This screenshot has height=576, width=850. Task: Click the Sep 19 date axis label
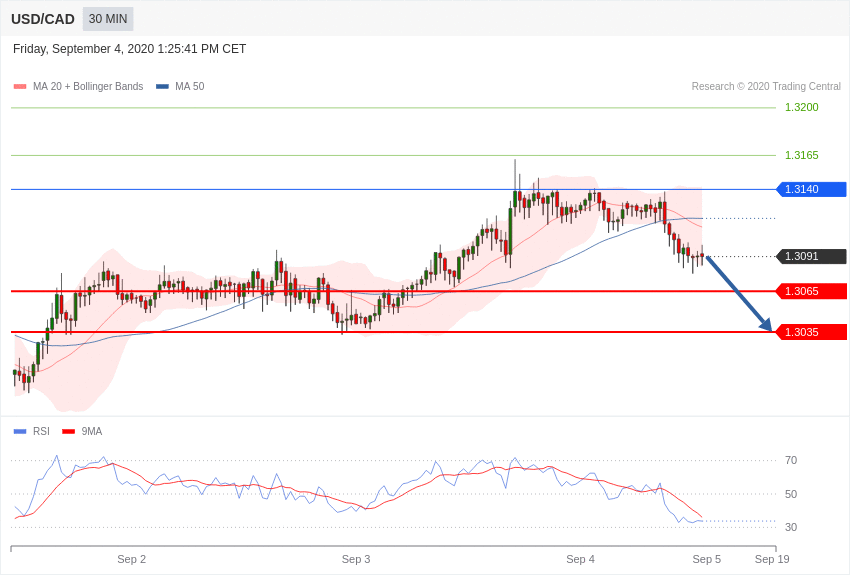pos(772,559)
